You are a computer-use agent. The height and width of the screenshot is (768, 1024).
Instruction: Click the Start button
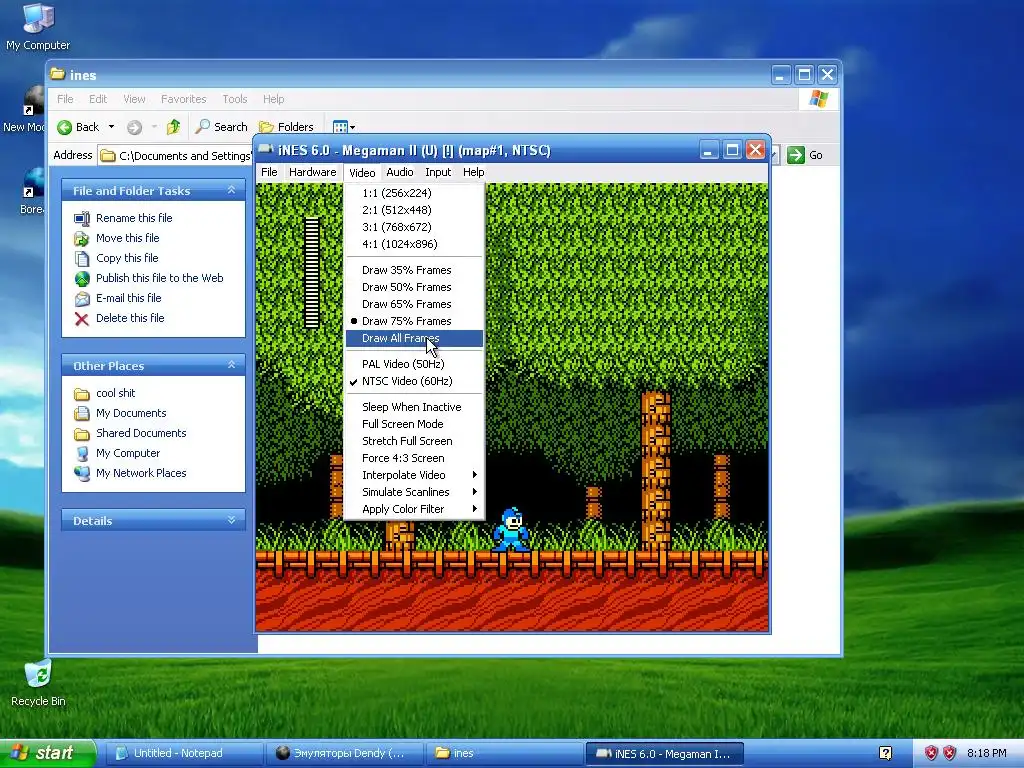point(48,753)
